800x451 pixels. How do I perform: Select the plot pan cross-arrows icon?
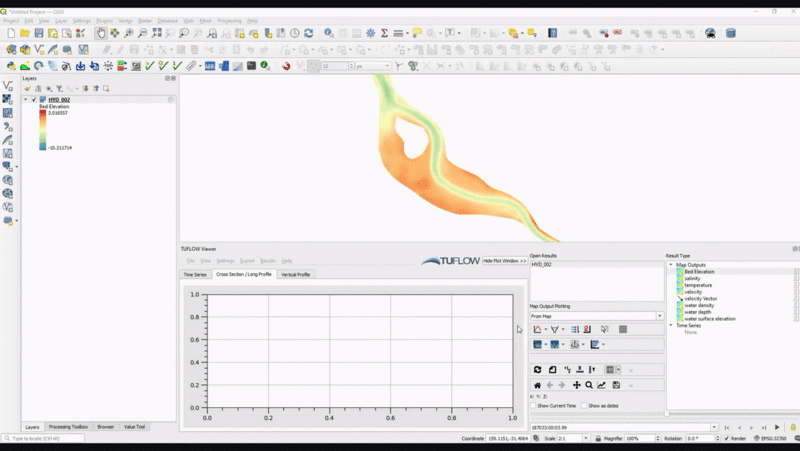576,385
